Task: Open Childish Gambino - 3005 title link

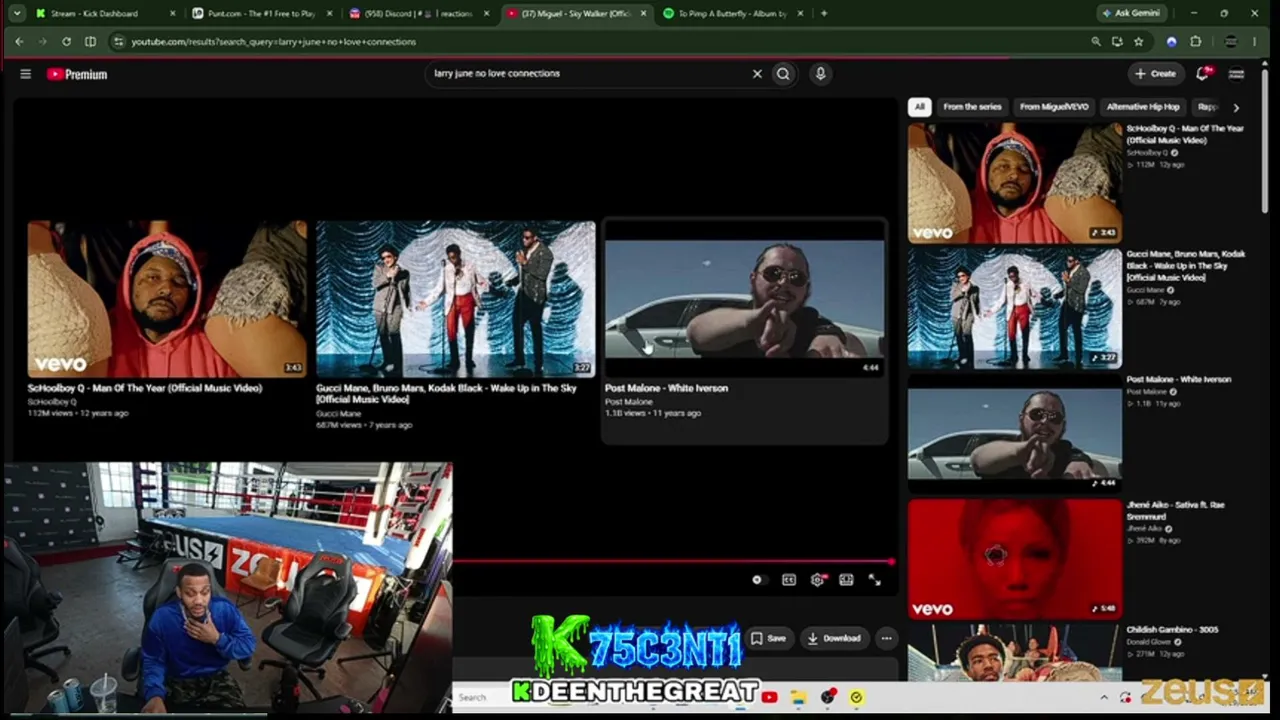Action: [1172, 630]
